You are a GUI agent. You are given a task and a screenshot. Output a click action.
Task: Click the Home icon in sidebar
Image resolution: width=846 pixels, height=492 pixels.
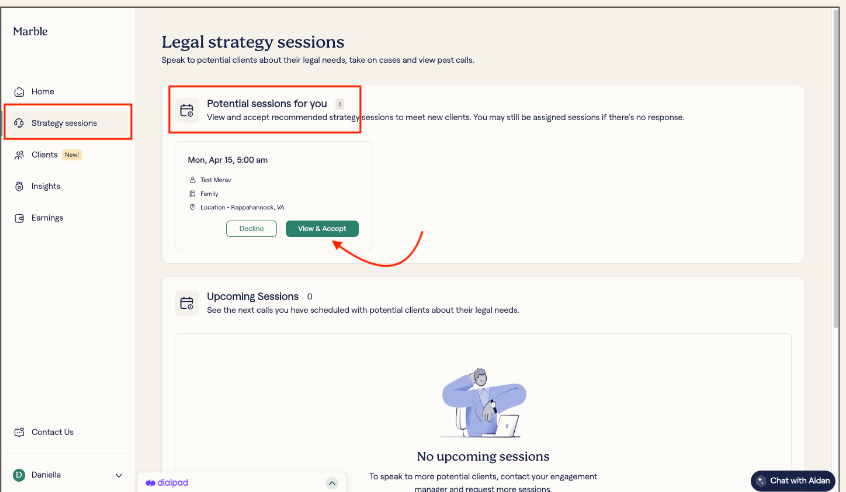tap(19, 92)
